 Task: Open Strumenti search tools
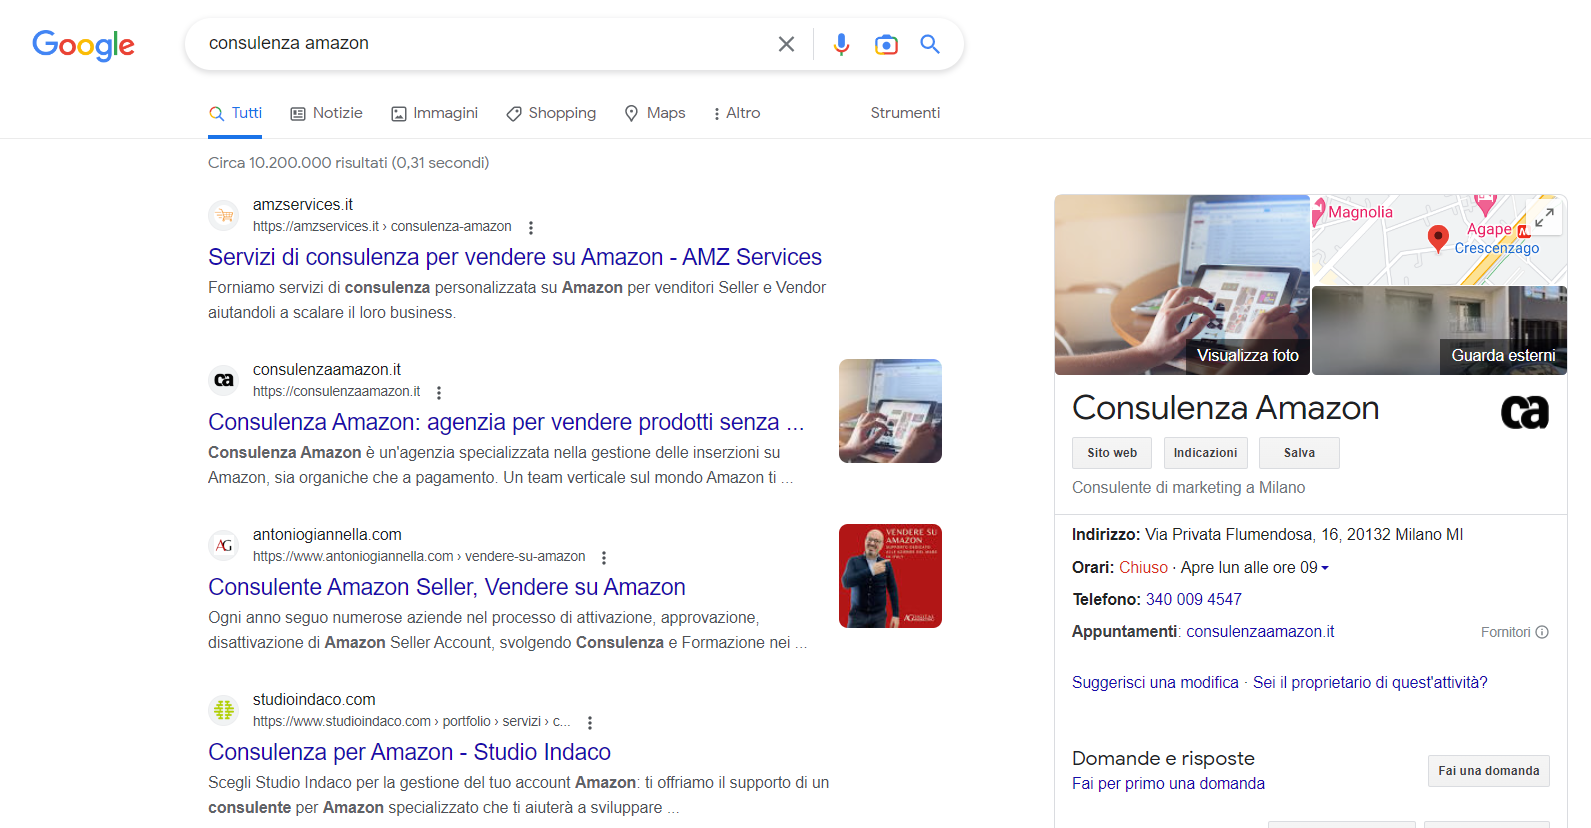(905, 113)
